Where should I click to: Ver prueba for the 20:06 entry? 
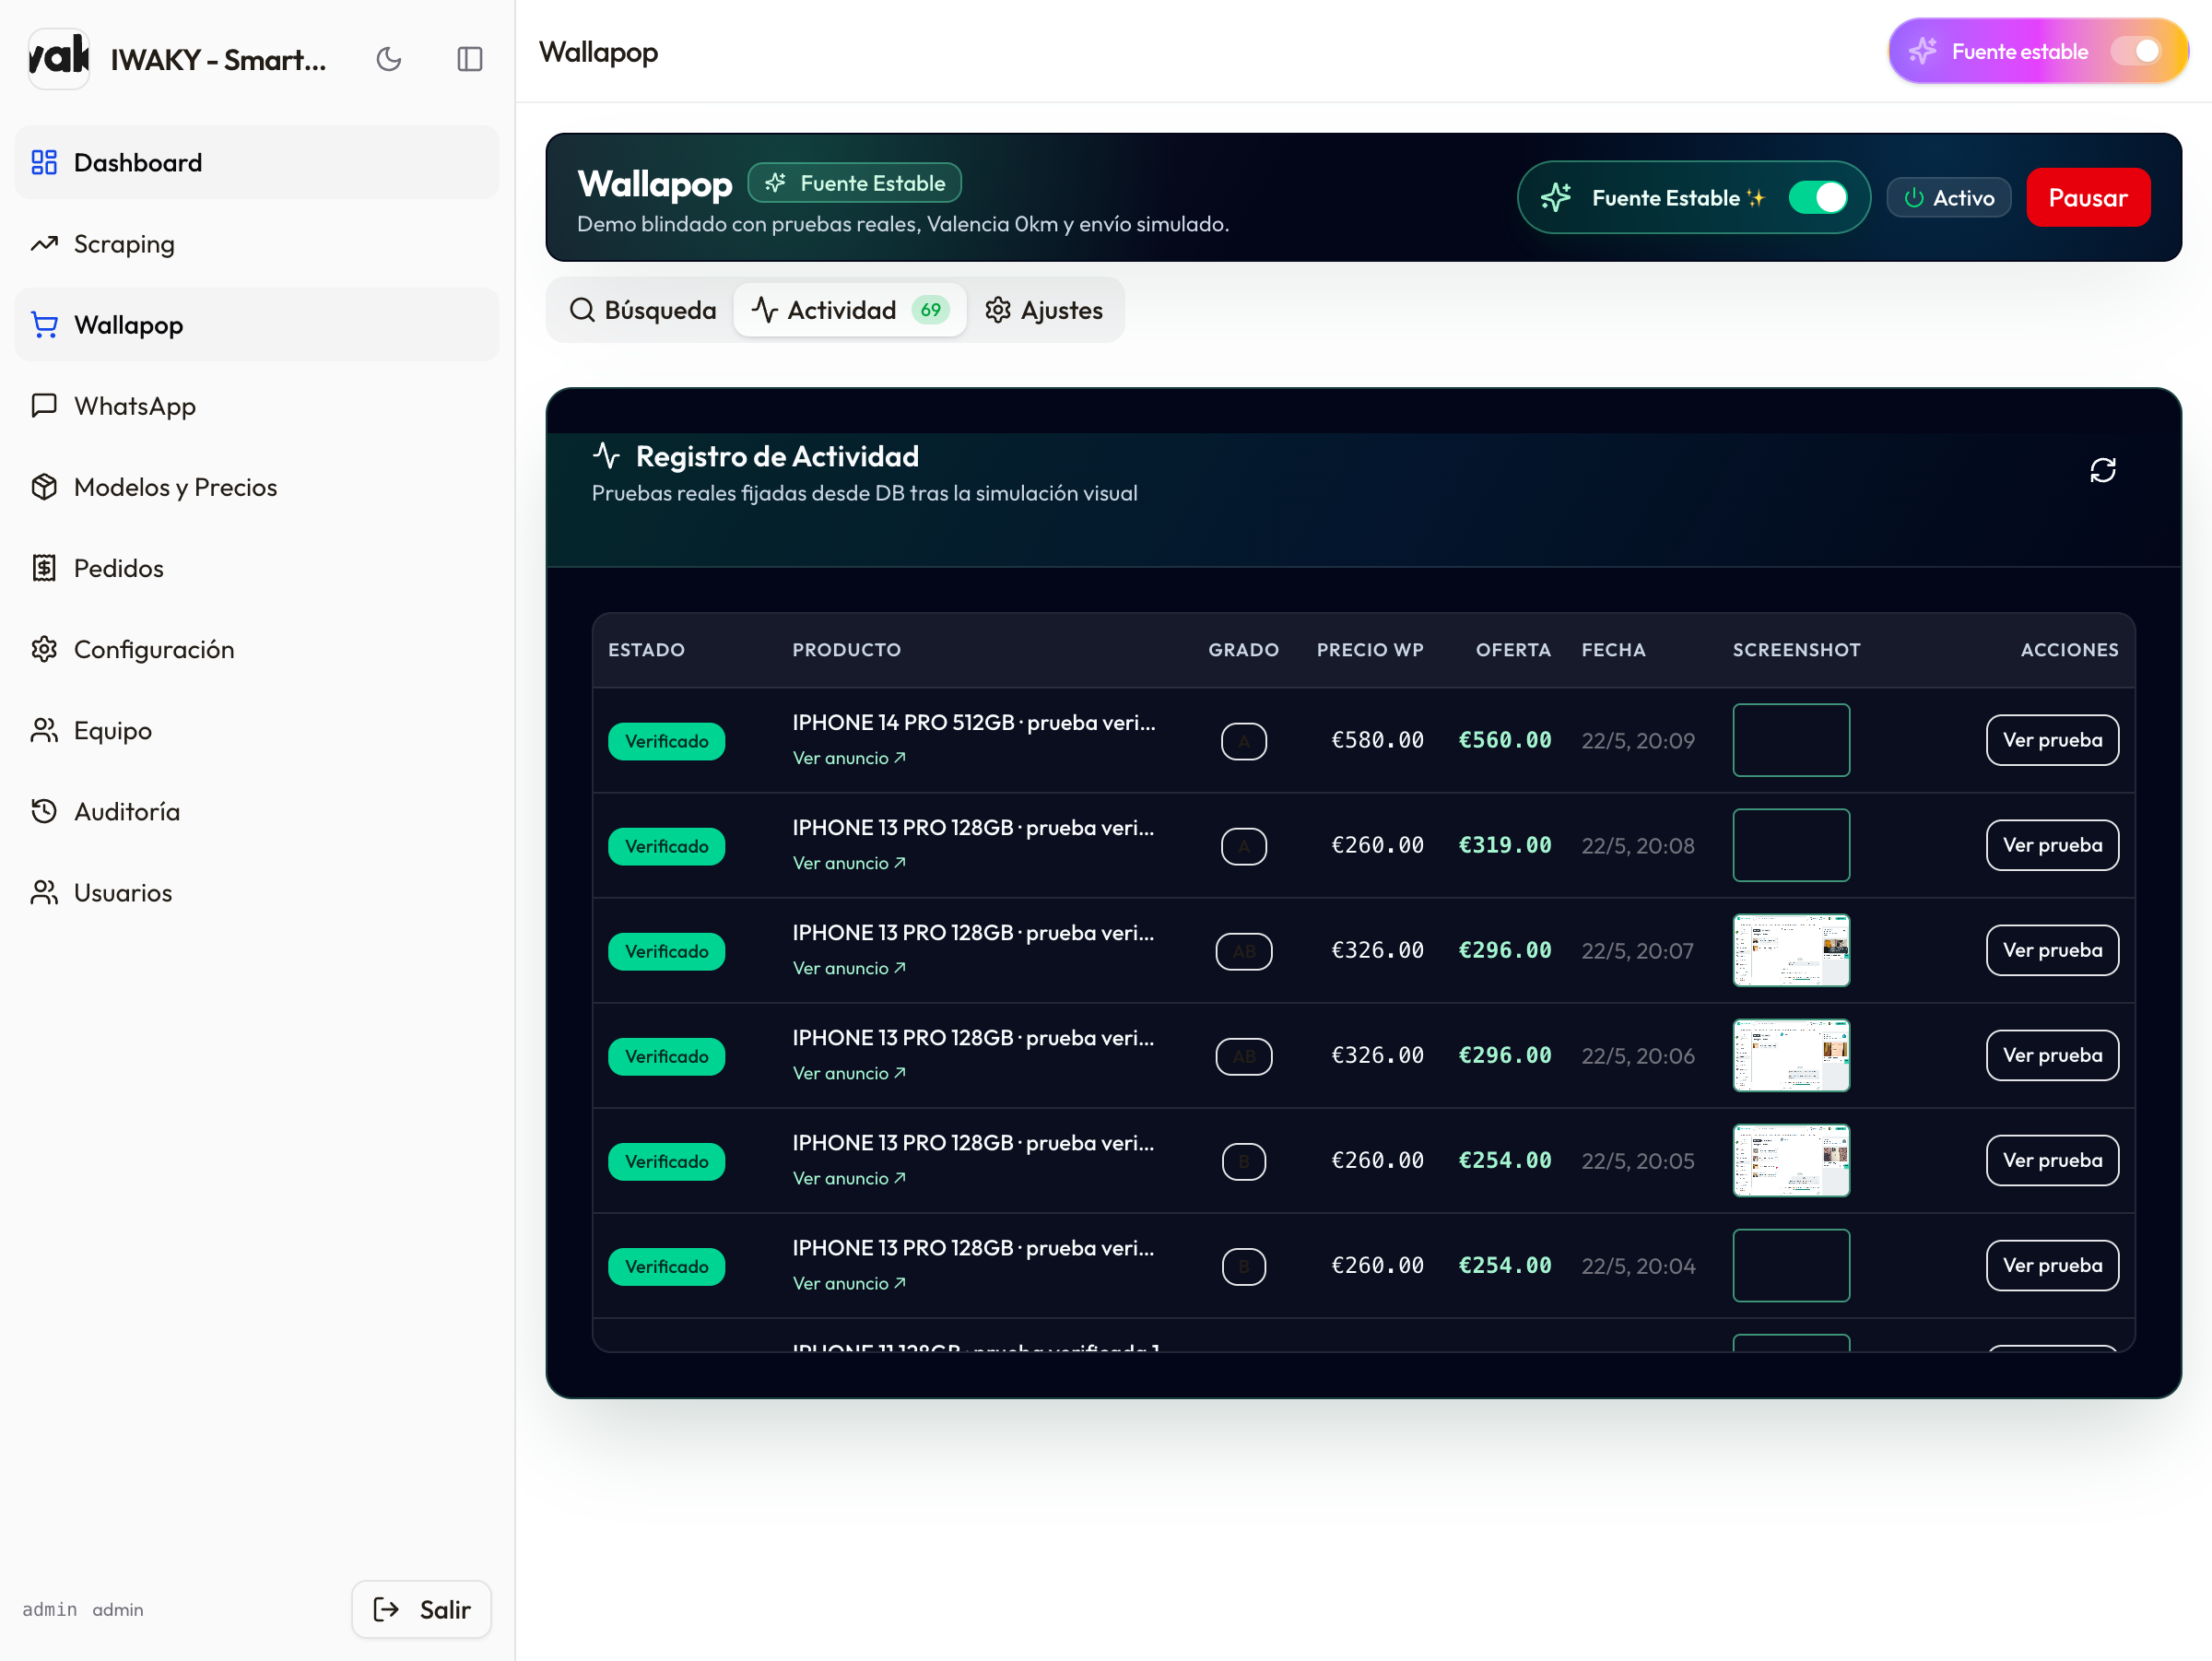2052,1055
